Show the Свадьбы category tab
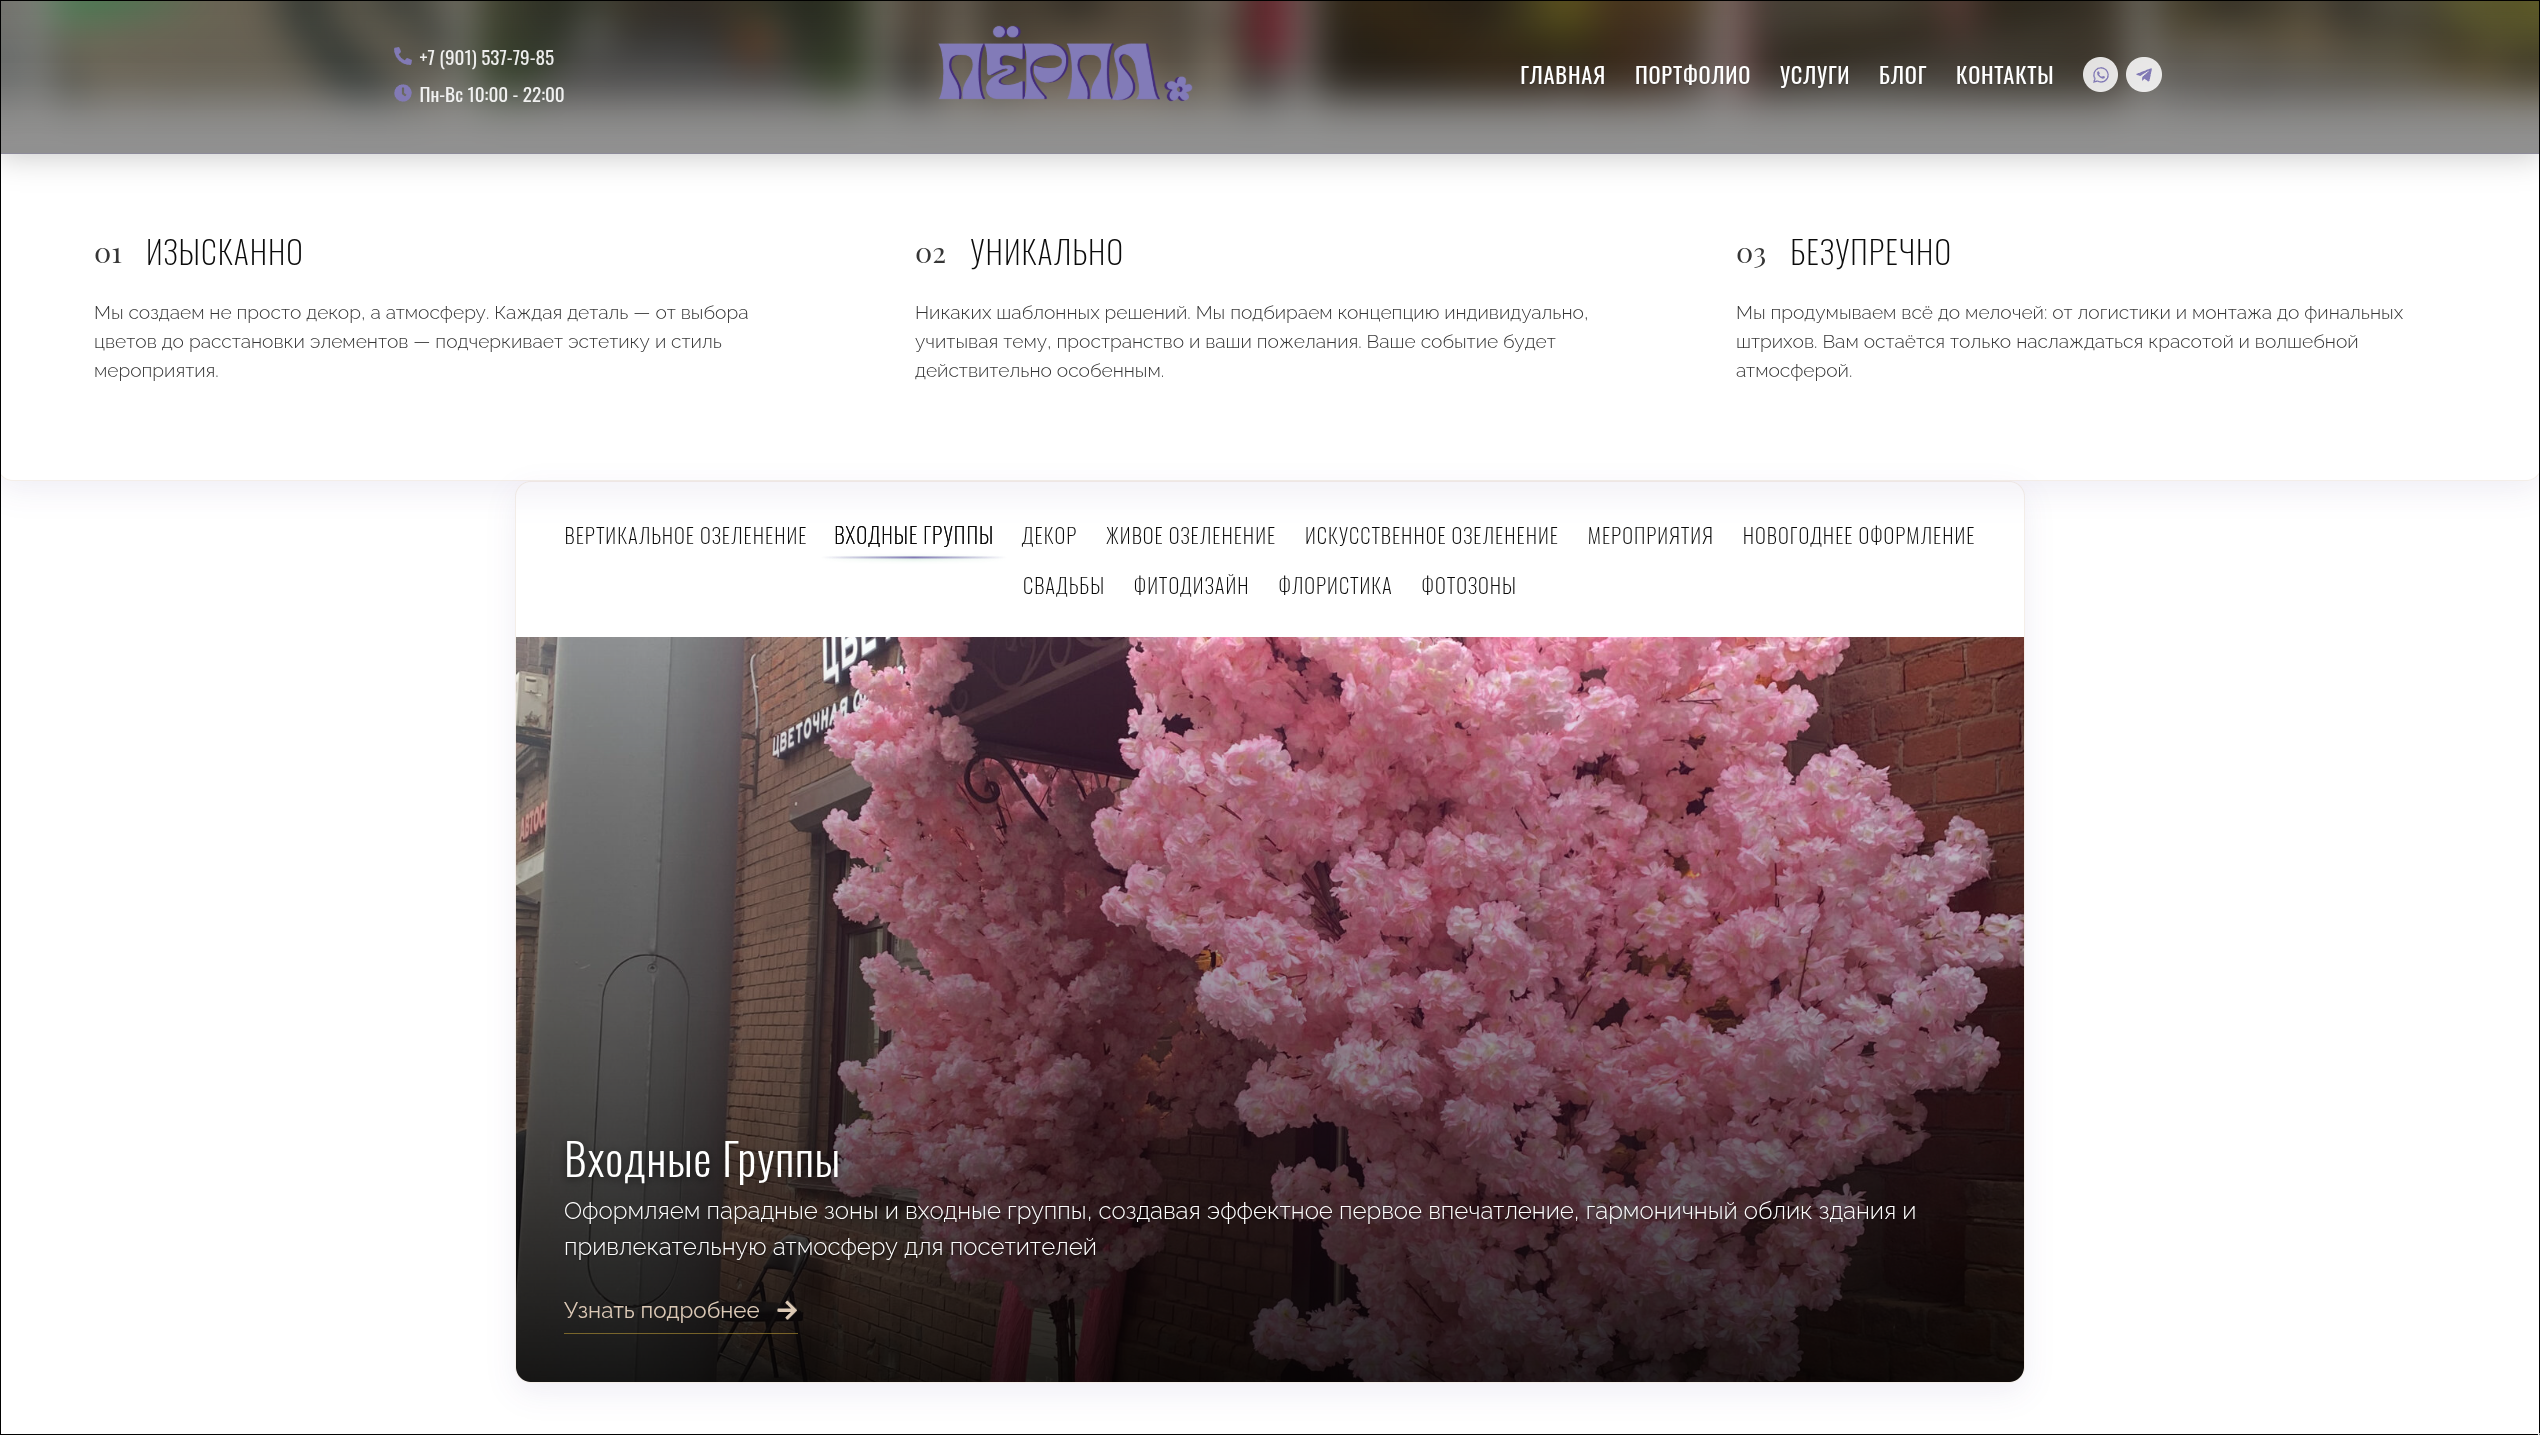 1063,586
